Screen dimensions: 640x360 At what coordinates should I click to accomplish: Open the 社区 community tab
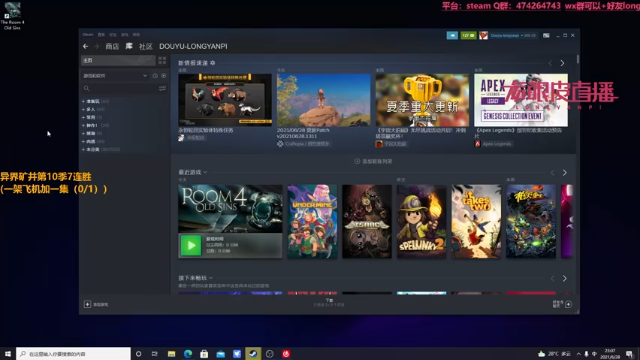point(145,47)
